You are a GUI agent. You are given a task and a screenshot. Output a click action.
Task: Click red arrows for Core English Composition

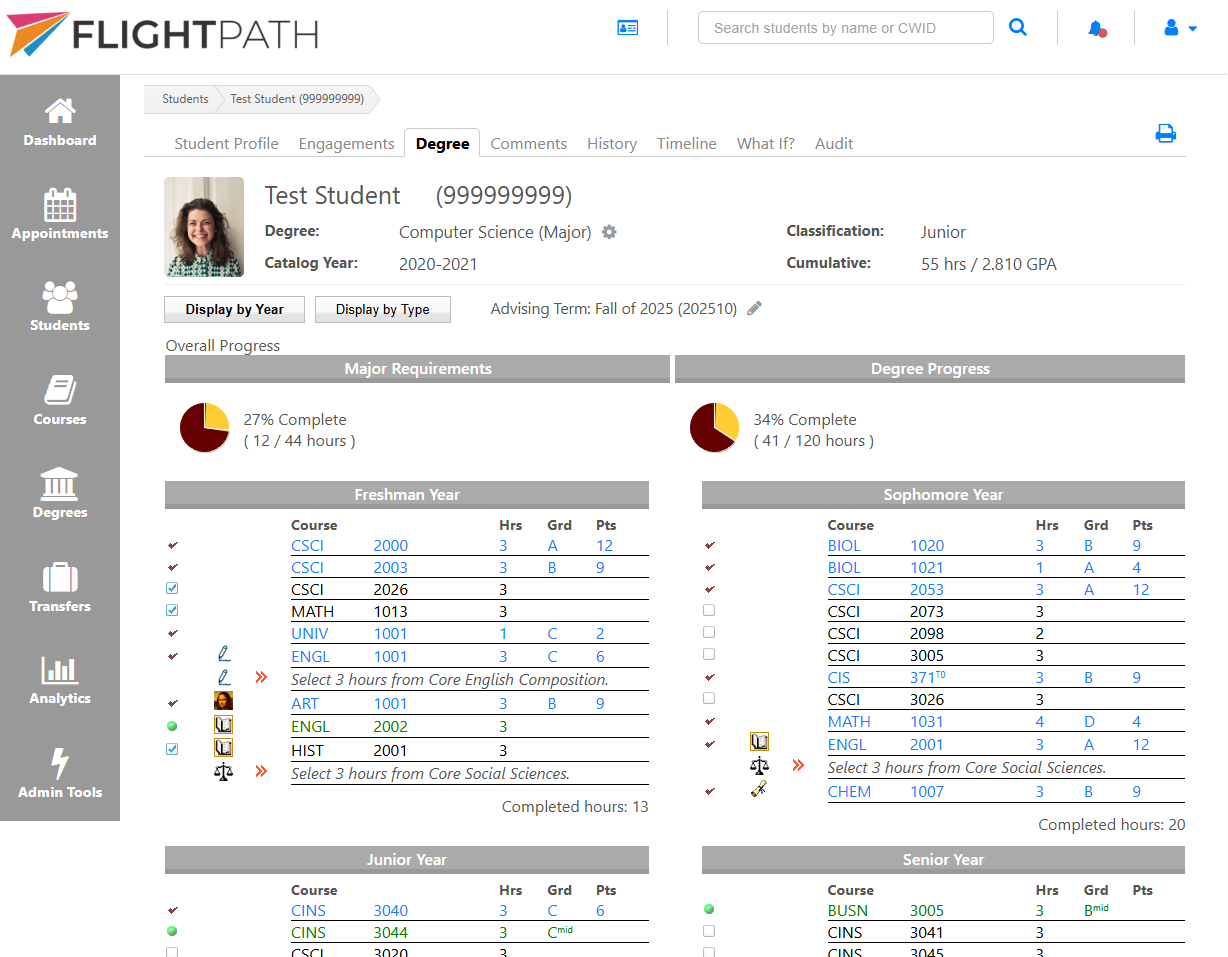click(262, 678)
